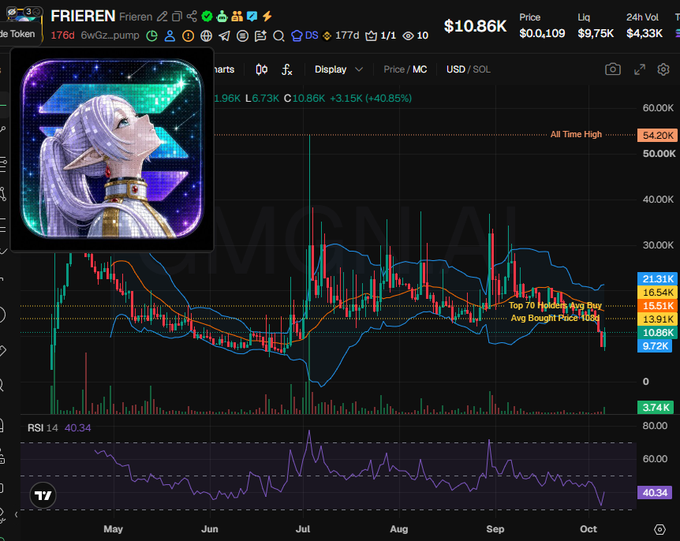
Task: Click the blue 21.31K band label
Action: [657, 279]
